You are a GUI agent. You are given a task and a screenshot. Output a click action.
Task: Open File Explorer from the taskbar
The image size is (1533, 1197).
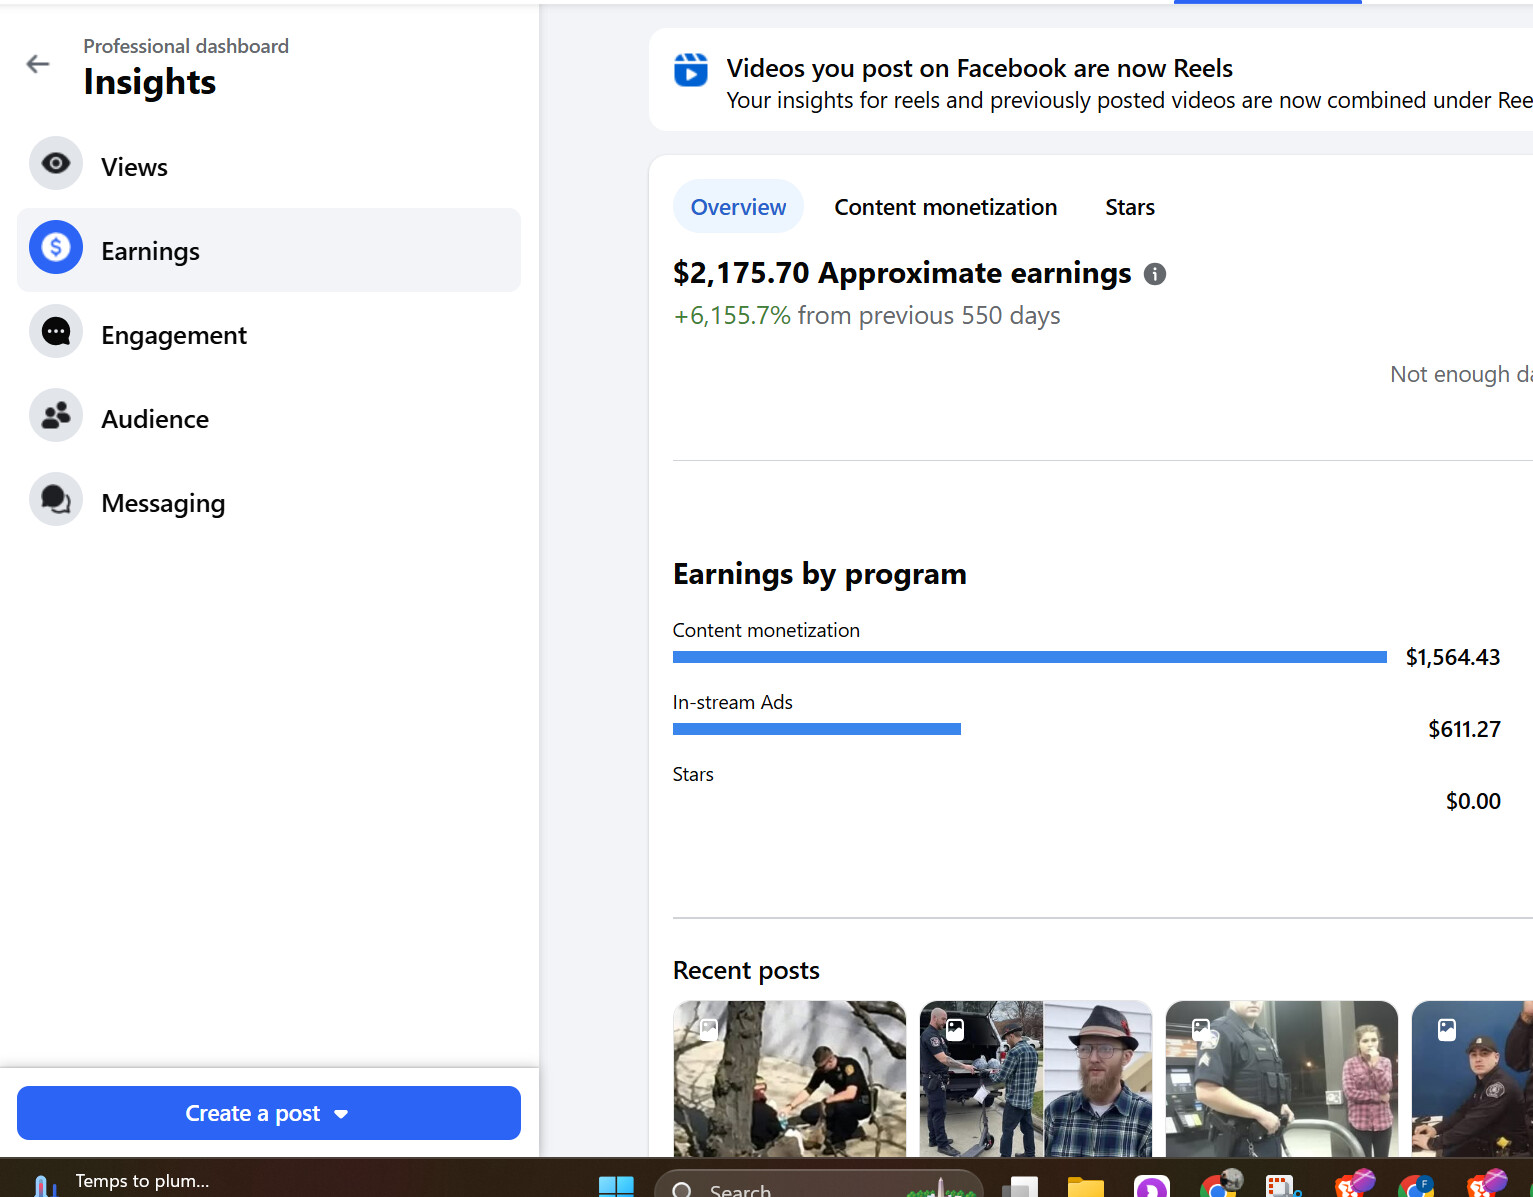click(1085, 1187)
